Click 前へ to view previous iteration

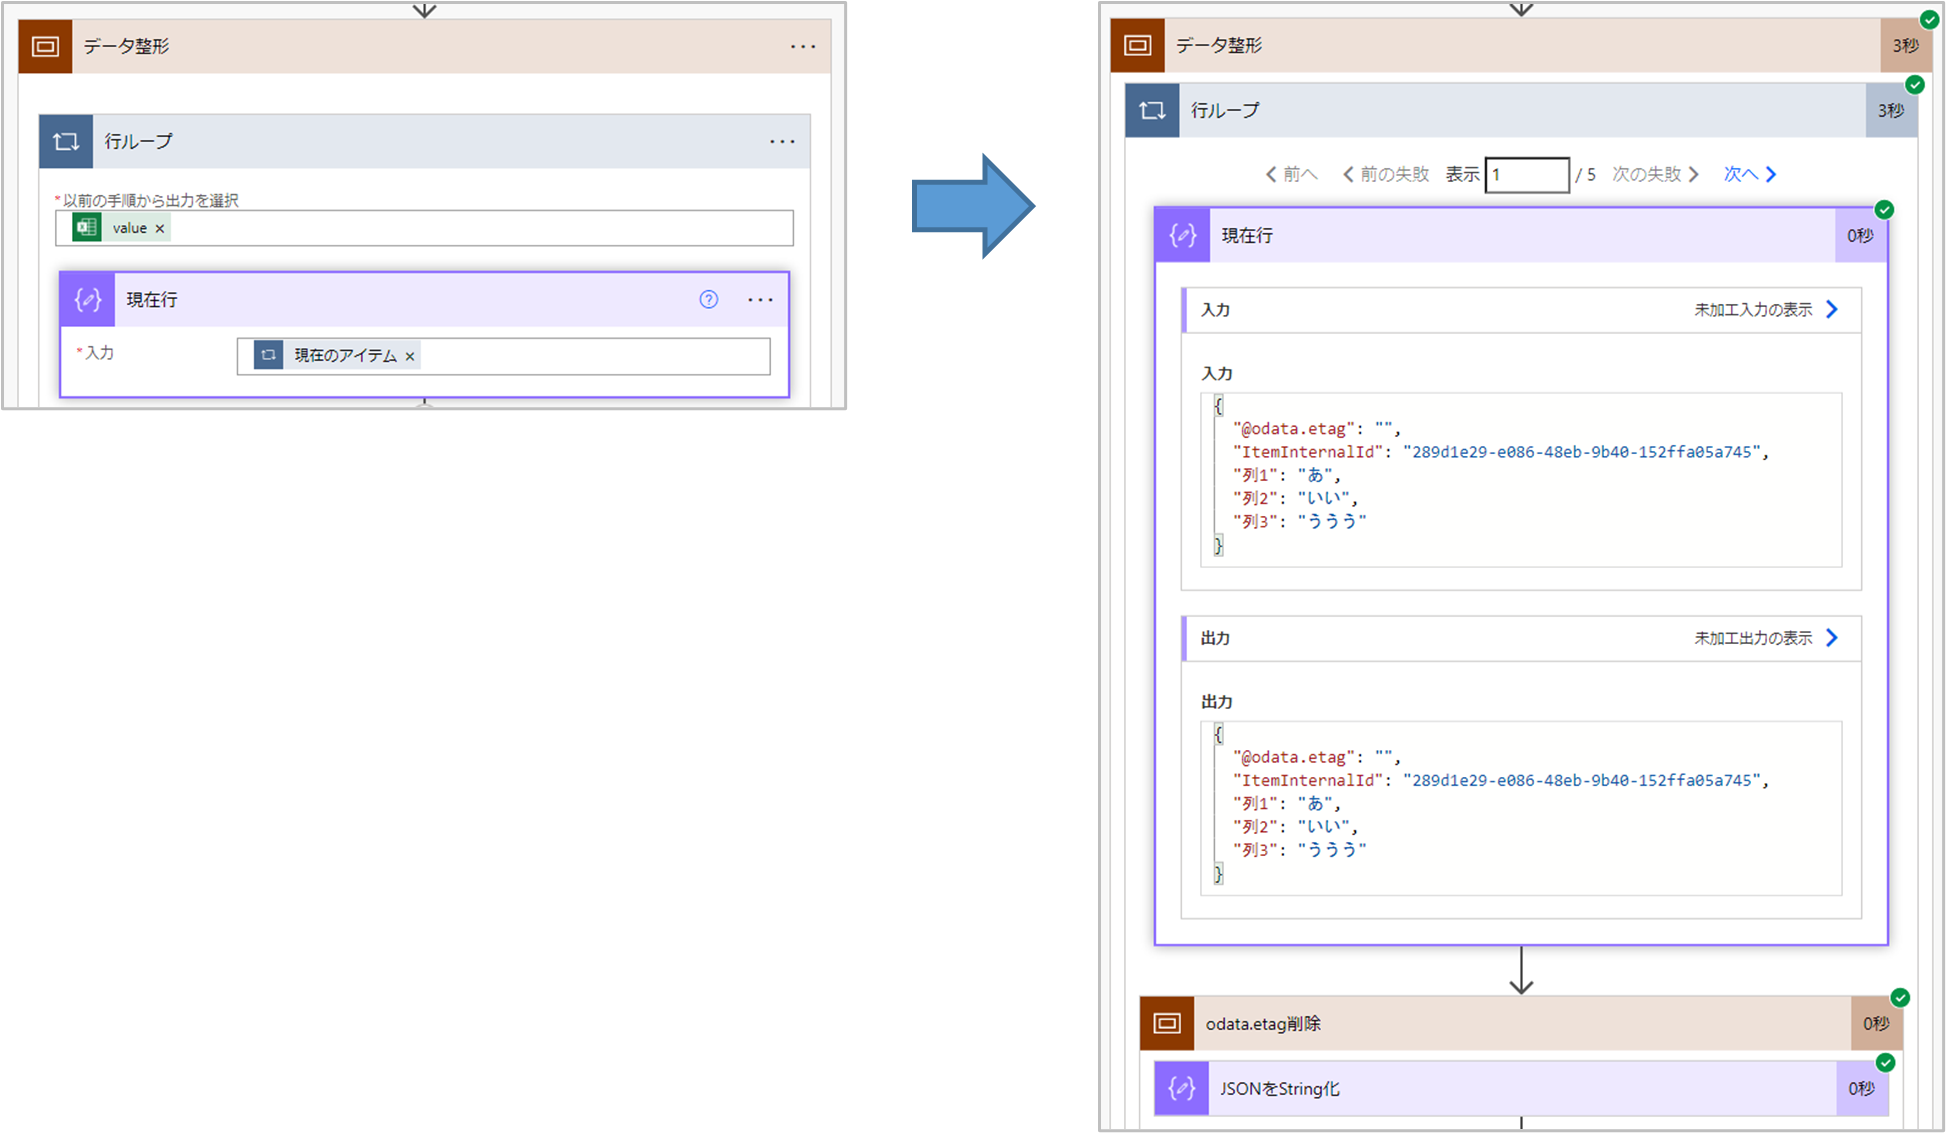click(1291, 174)
